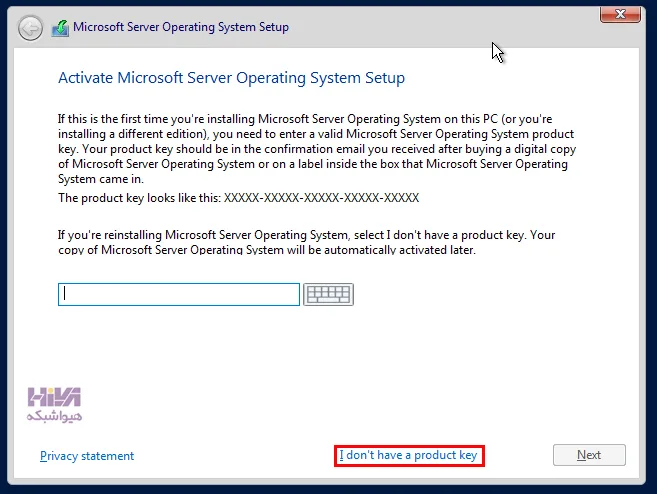The width and height of the screenshot is (657, 494).
Task: Click the "Activate Microsoft Server Operating System Setup" heading
Action: (x=231, y=78)
